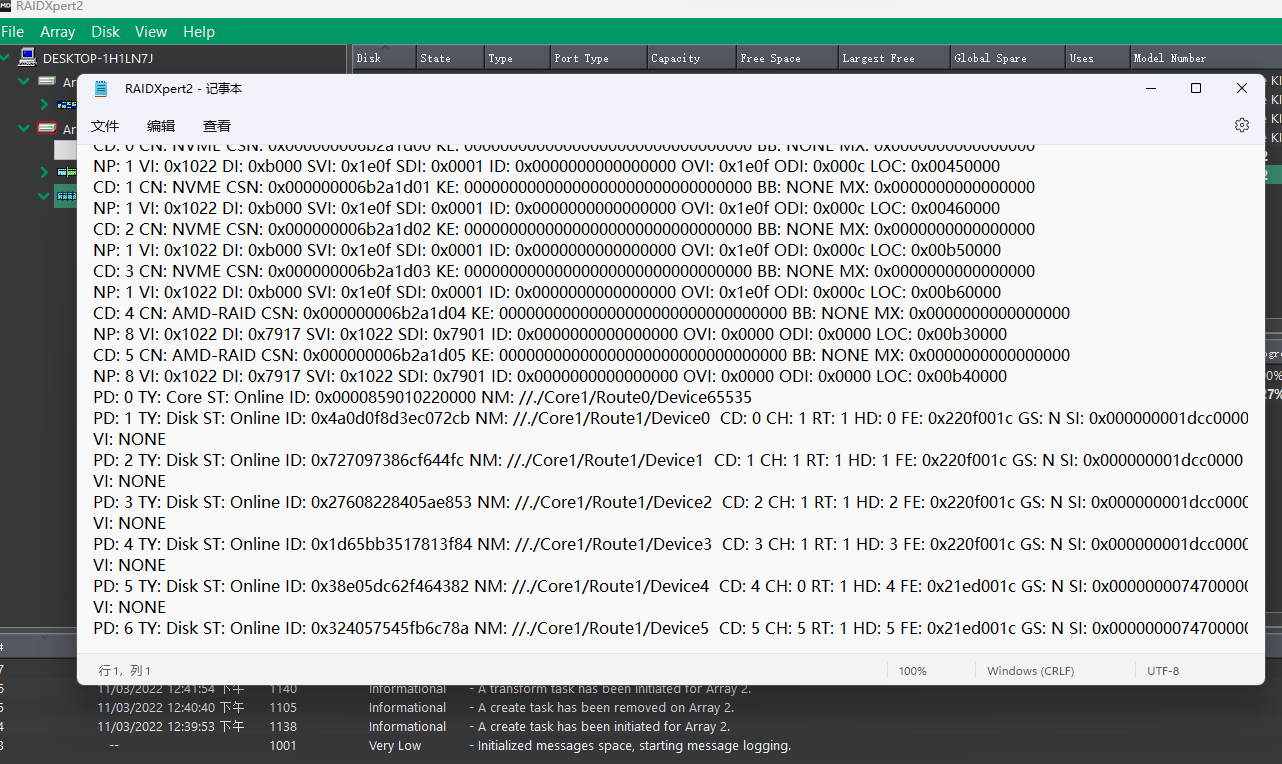The height and width of the screenshot is (764, 1282).
Task: Click the 'Very Low' severity cell
Action: (395, 746)
